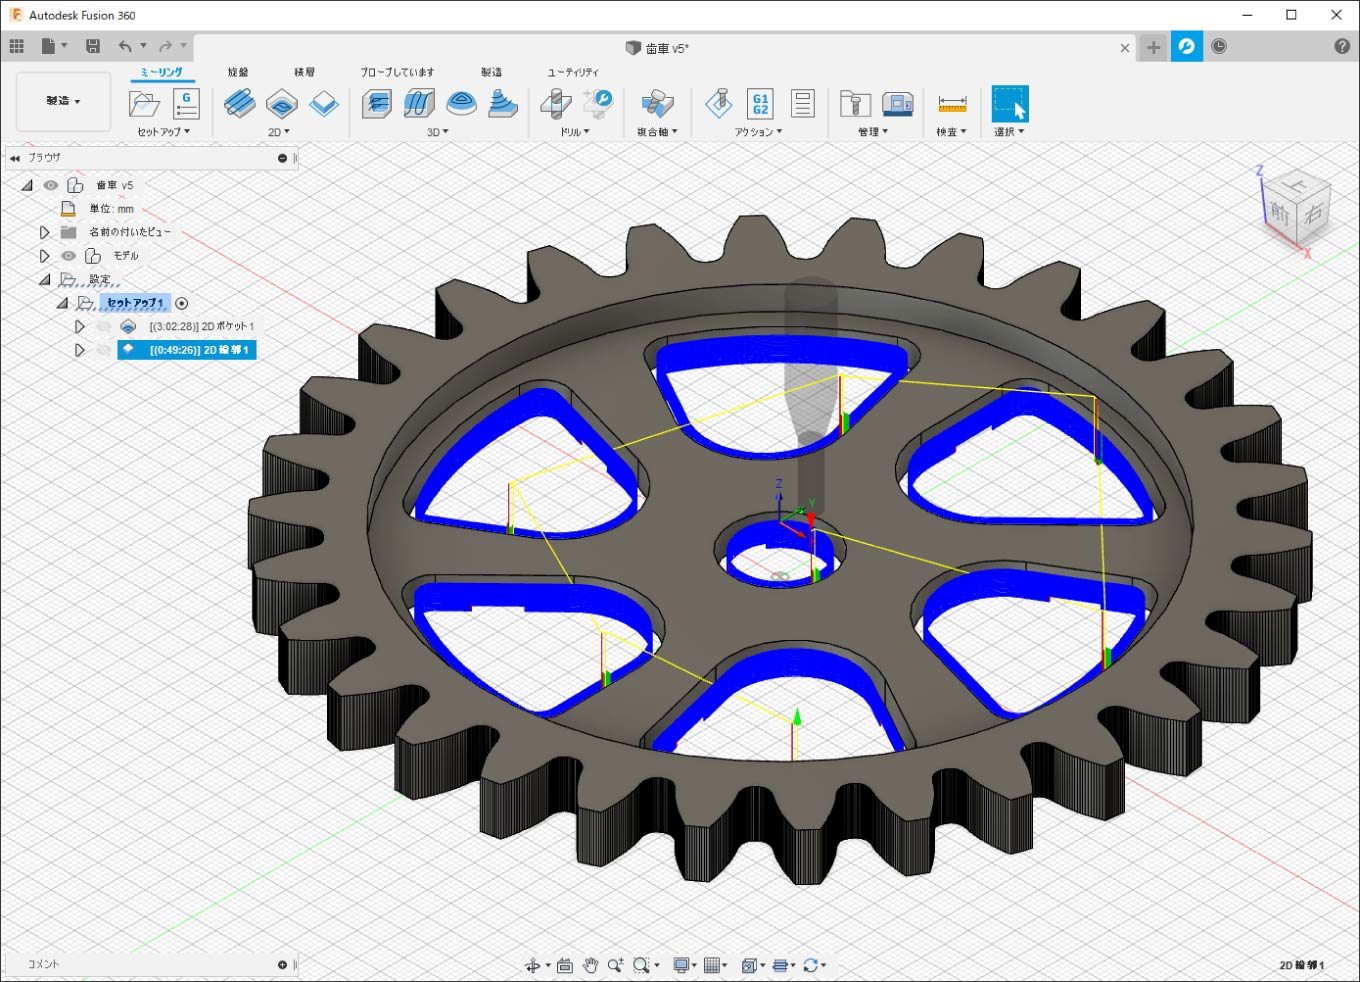Click the Pan hand tool
Viewport: 1360px width, 982px height.
pyautogui.click(x=590, y=965)
